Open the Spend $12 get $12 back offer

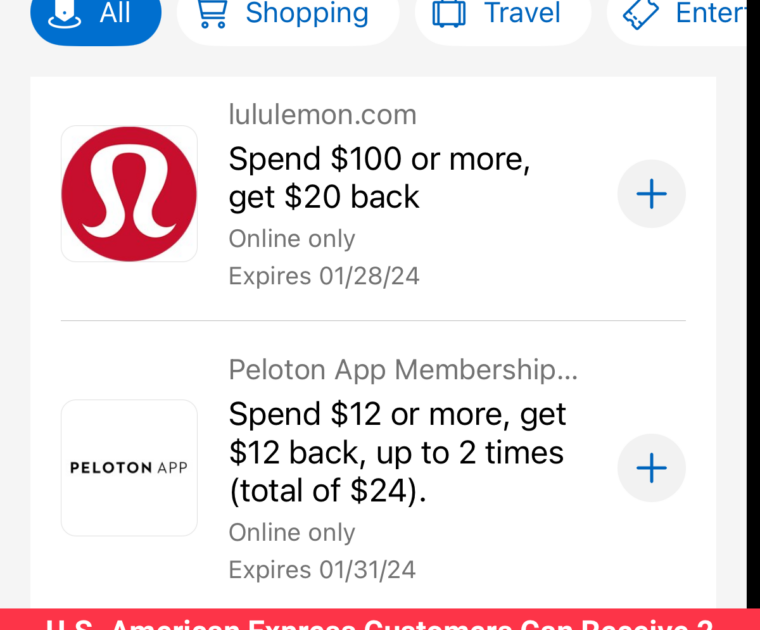coord(397,453)
